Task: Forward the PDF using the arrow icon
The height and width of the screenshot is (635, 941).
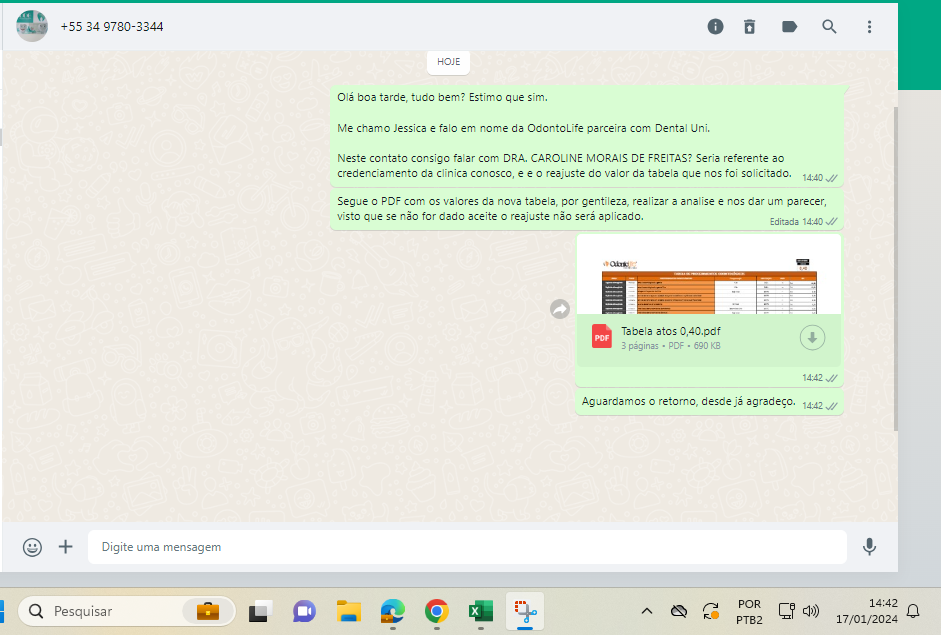Action: 560,310
